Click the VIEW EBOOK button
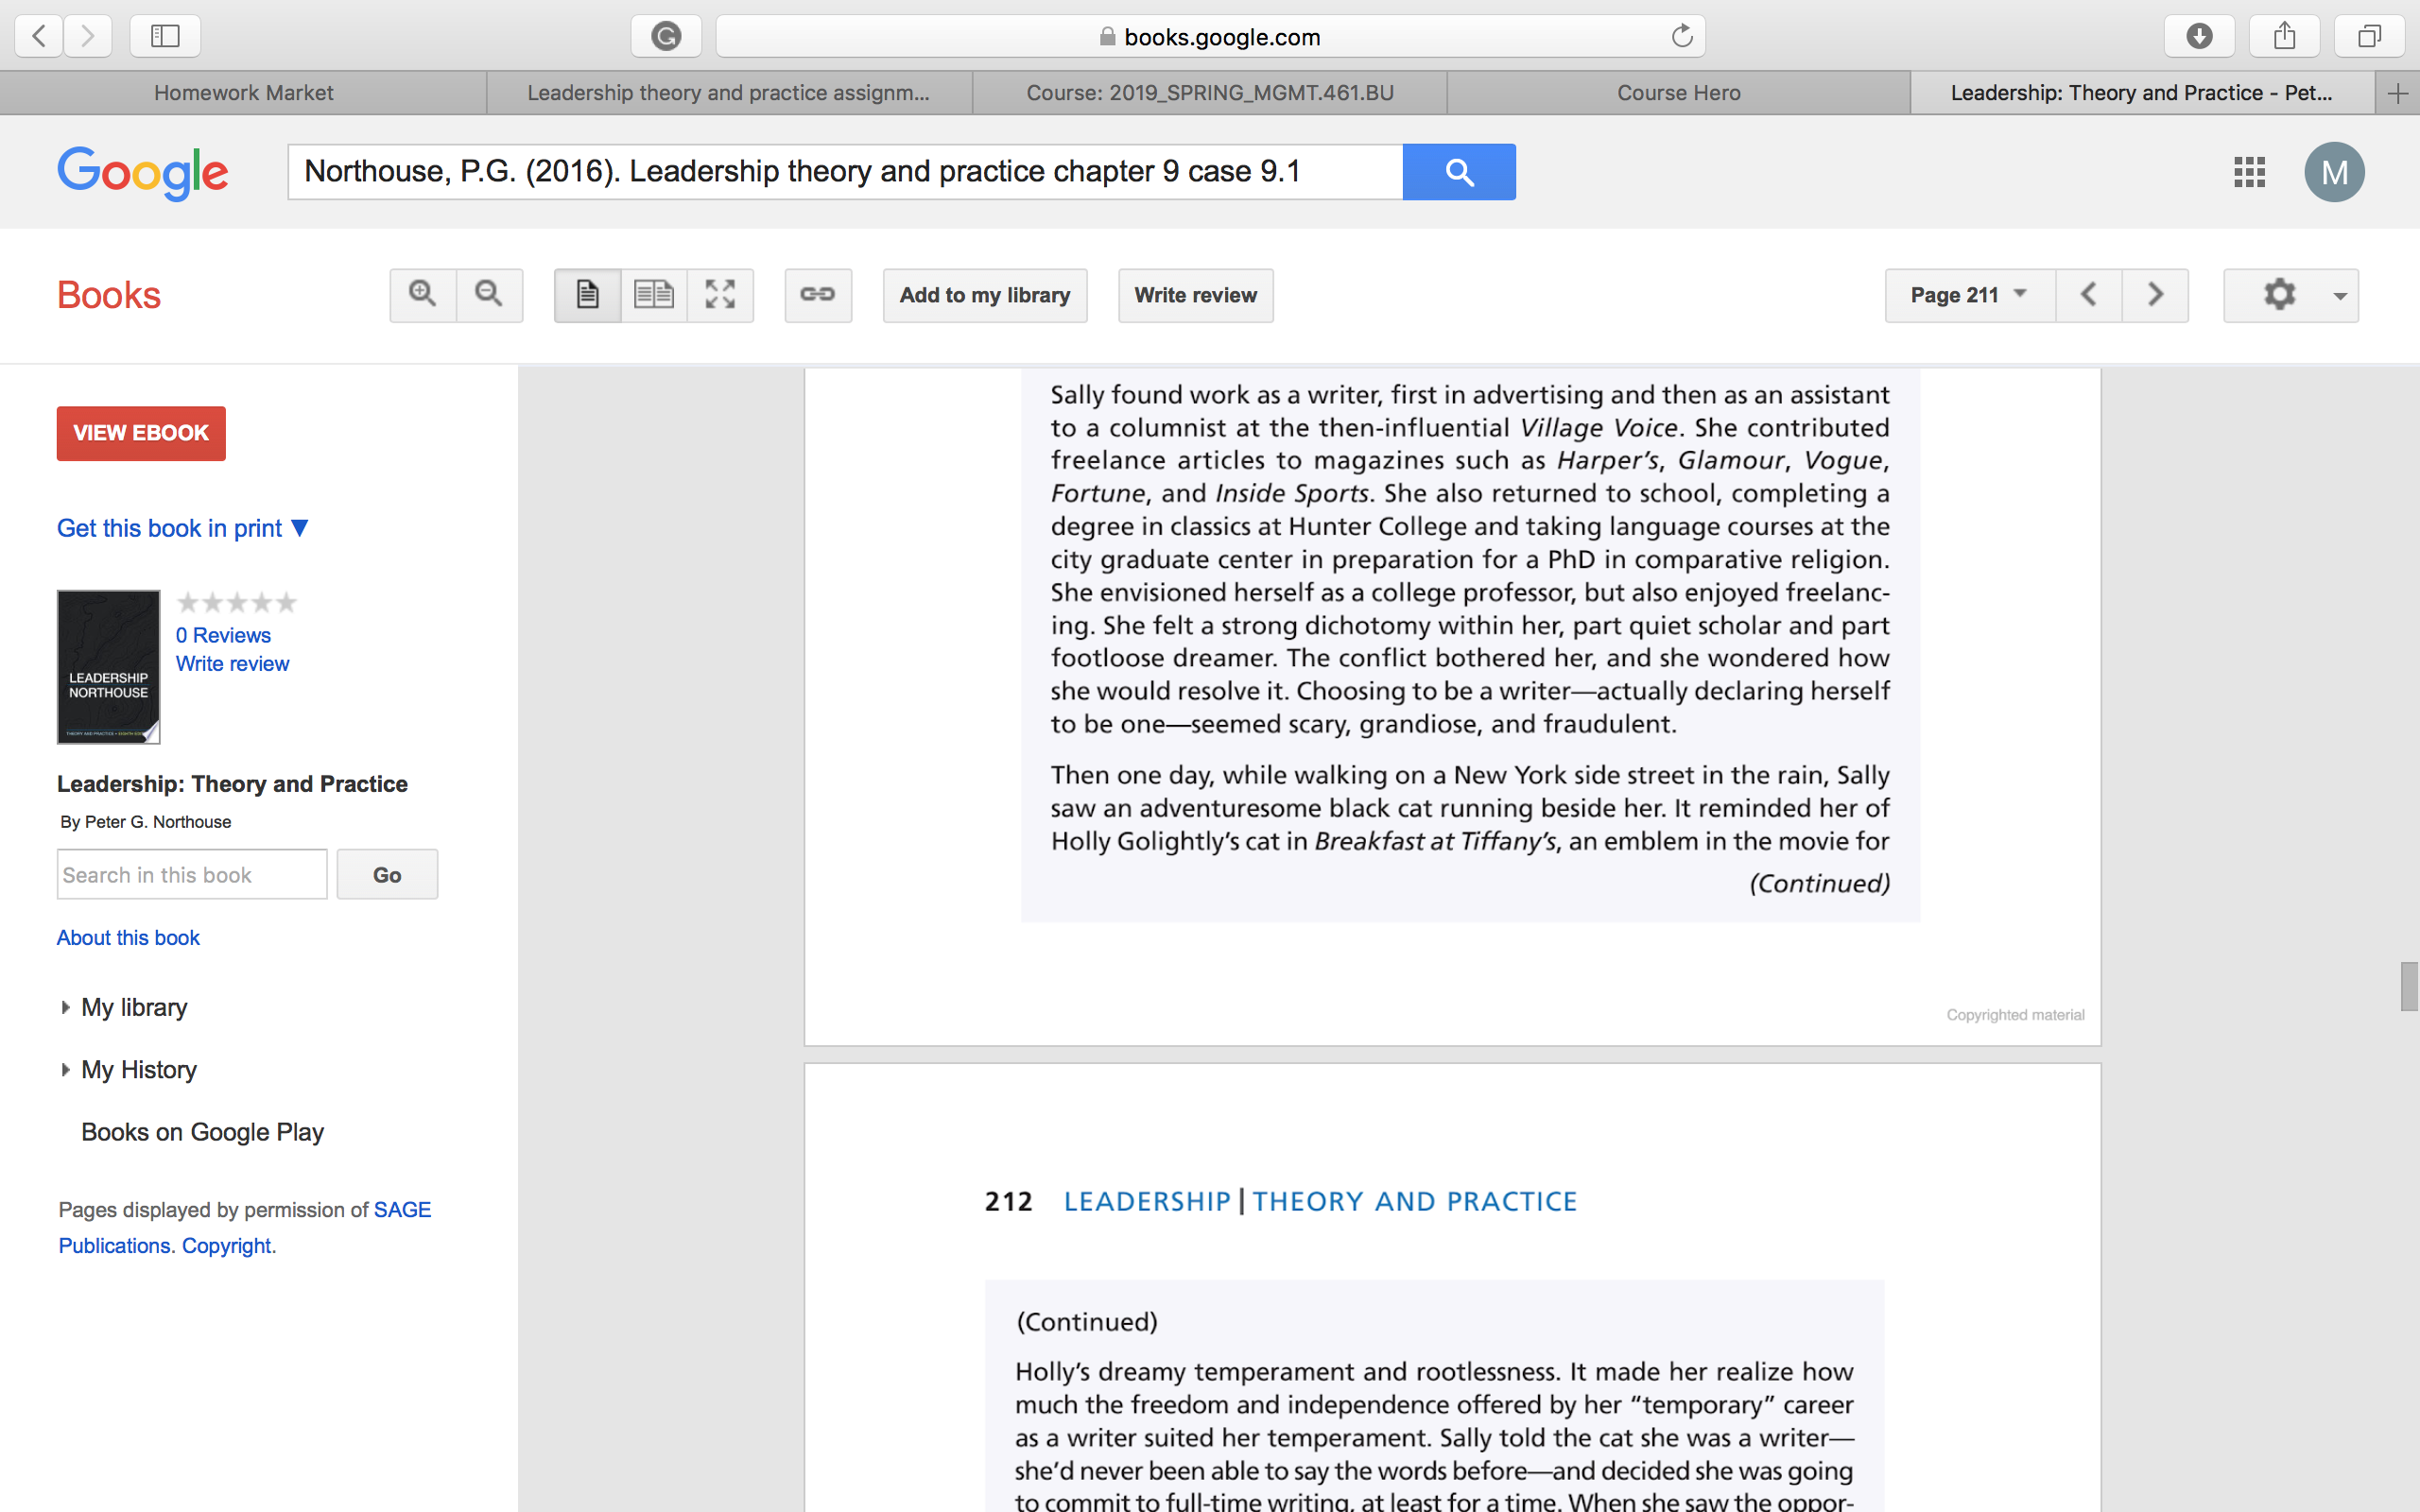Viewport: 2420px width, 1512px height. (141, 433)
